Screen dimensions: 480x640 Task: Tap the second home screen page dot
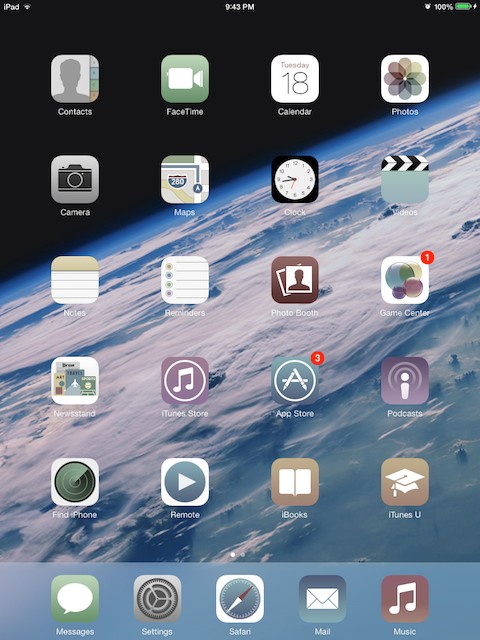(x=243, y=555)
